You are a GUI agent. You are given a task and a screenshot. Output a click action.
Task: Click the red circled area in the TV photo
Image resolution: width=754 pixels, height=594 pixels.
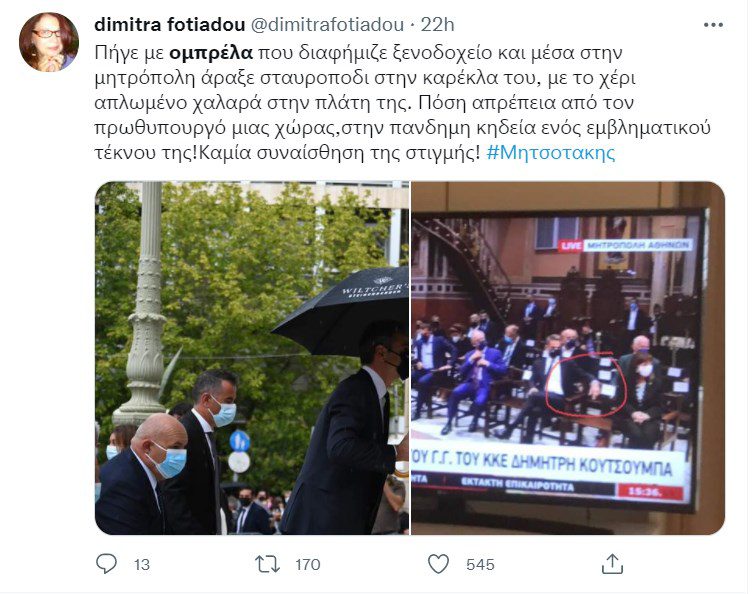pyautogui.click(x=585, y=384)
